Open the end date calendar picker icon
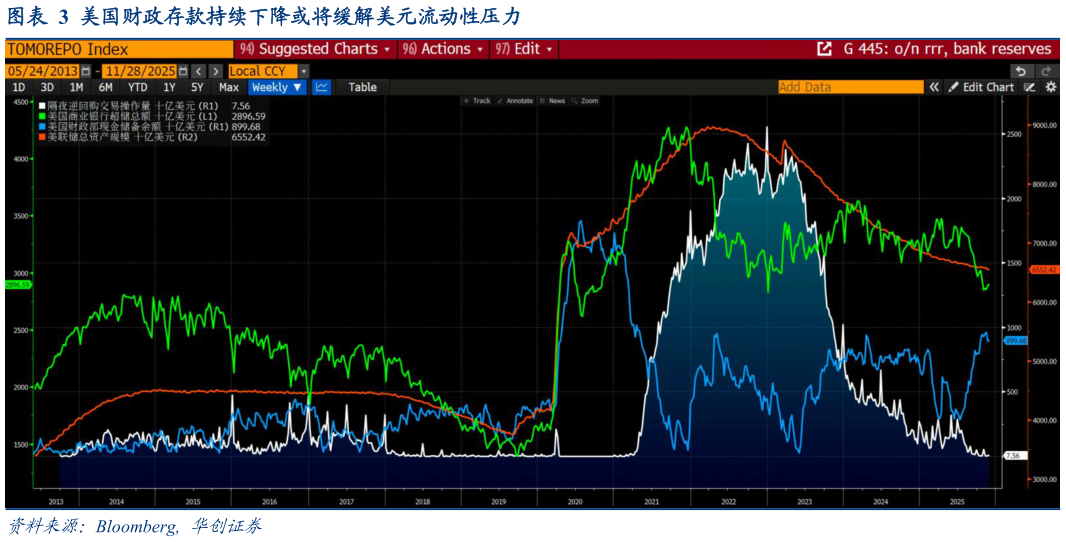The width and height of the screenshot is (1066, 542). pyautogui.click(x=183, y=71)
